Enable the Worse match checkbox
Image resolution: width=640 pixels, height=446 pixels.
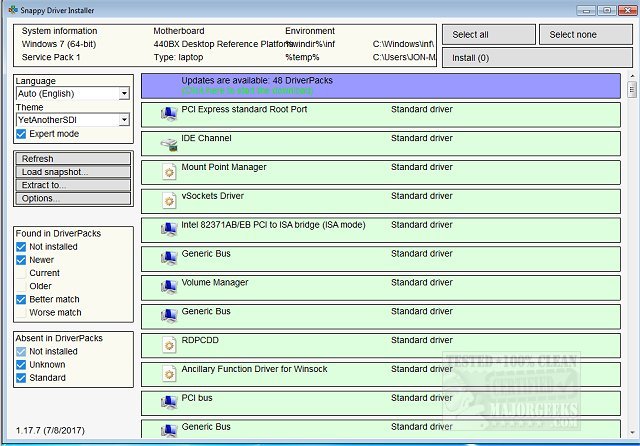coord(21,313)
